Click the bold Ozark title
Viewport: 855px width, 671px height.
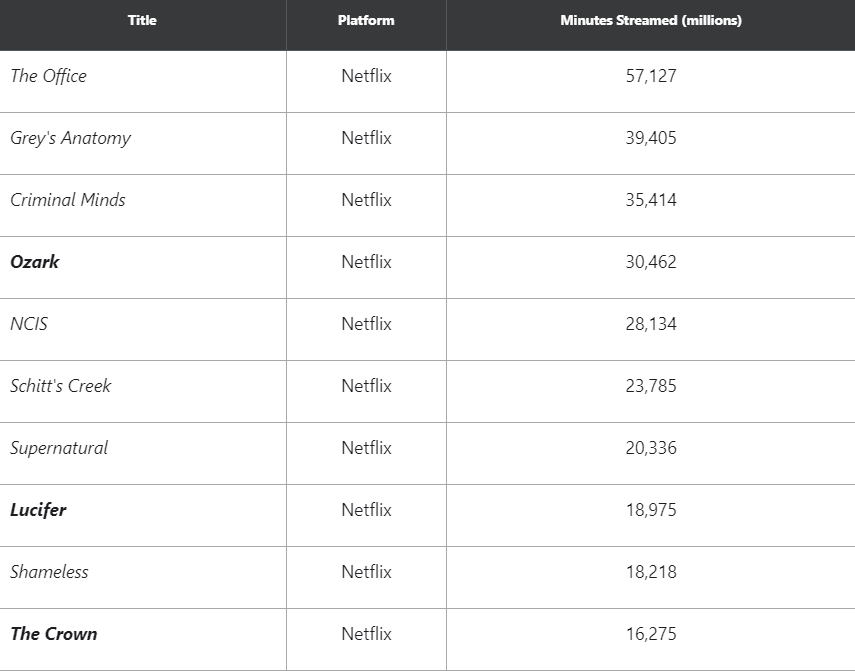point(35,262)
